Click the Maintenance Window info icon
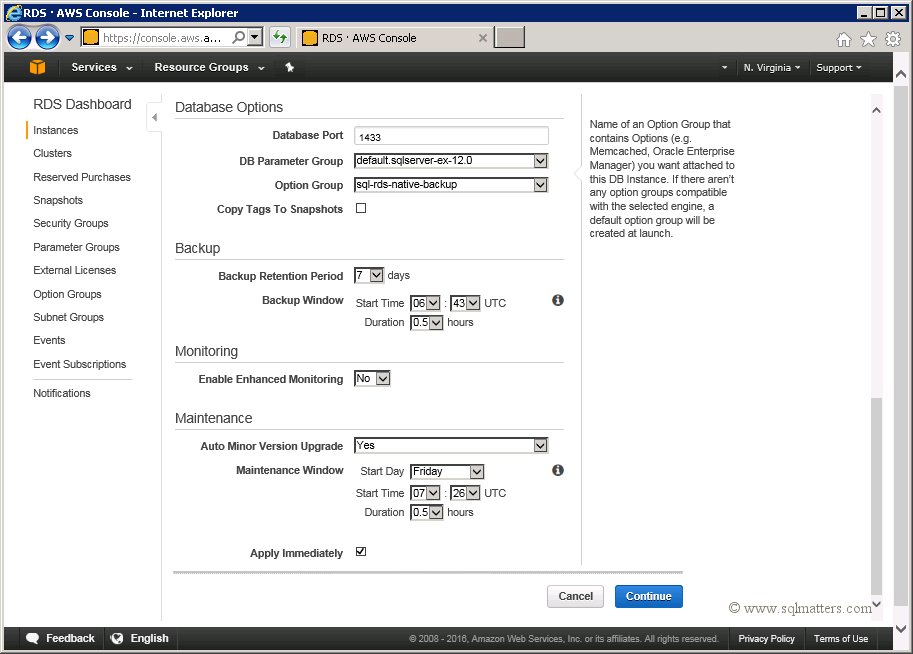Screen dimensions: 913x654 coord(558,470)
